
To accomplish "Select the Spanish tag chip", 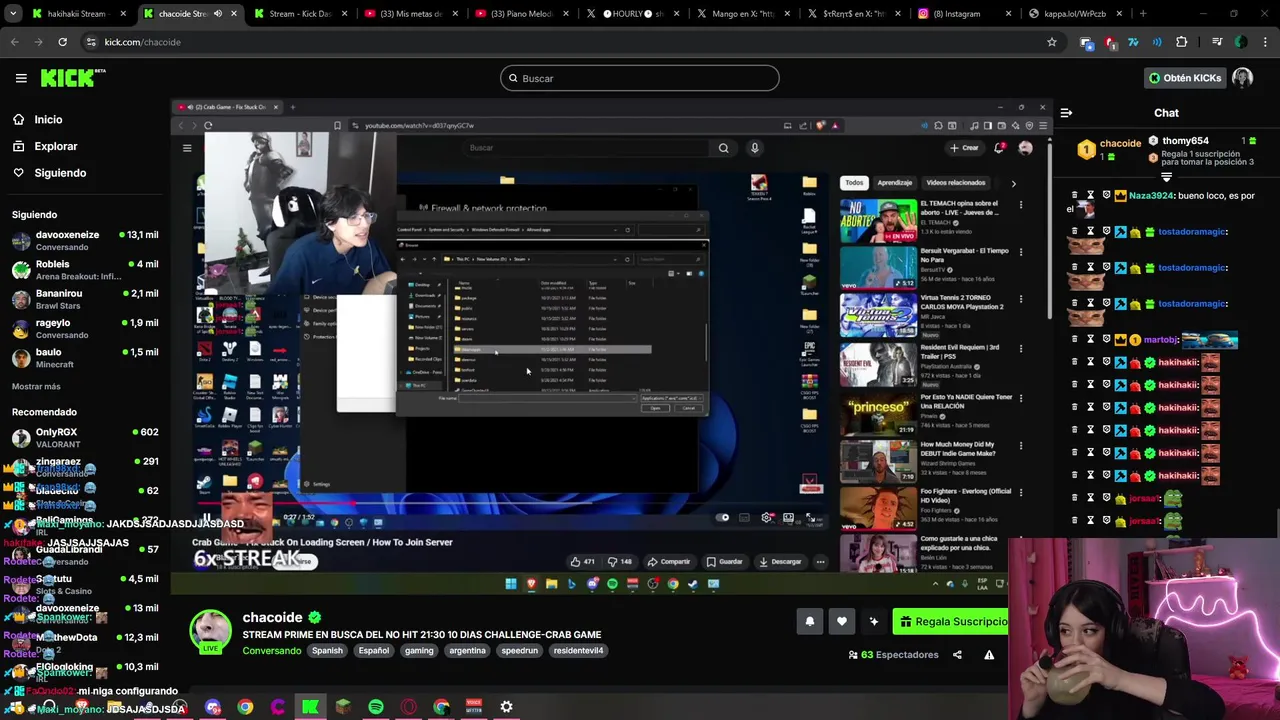I will 327,650.
